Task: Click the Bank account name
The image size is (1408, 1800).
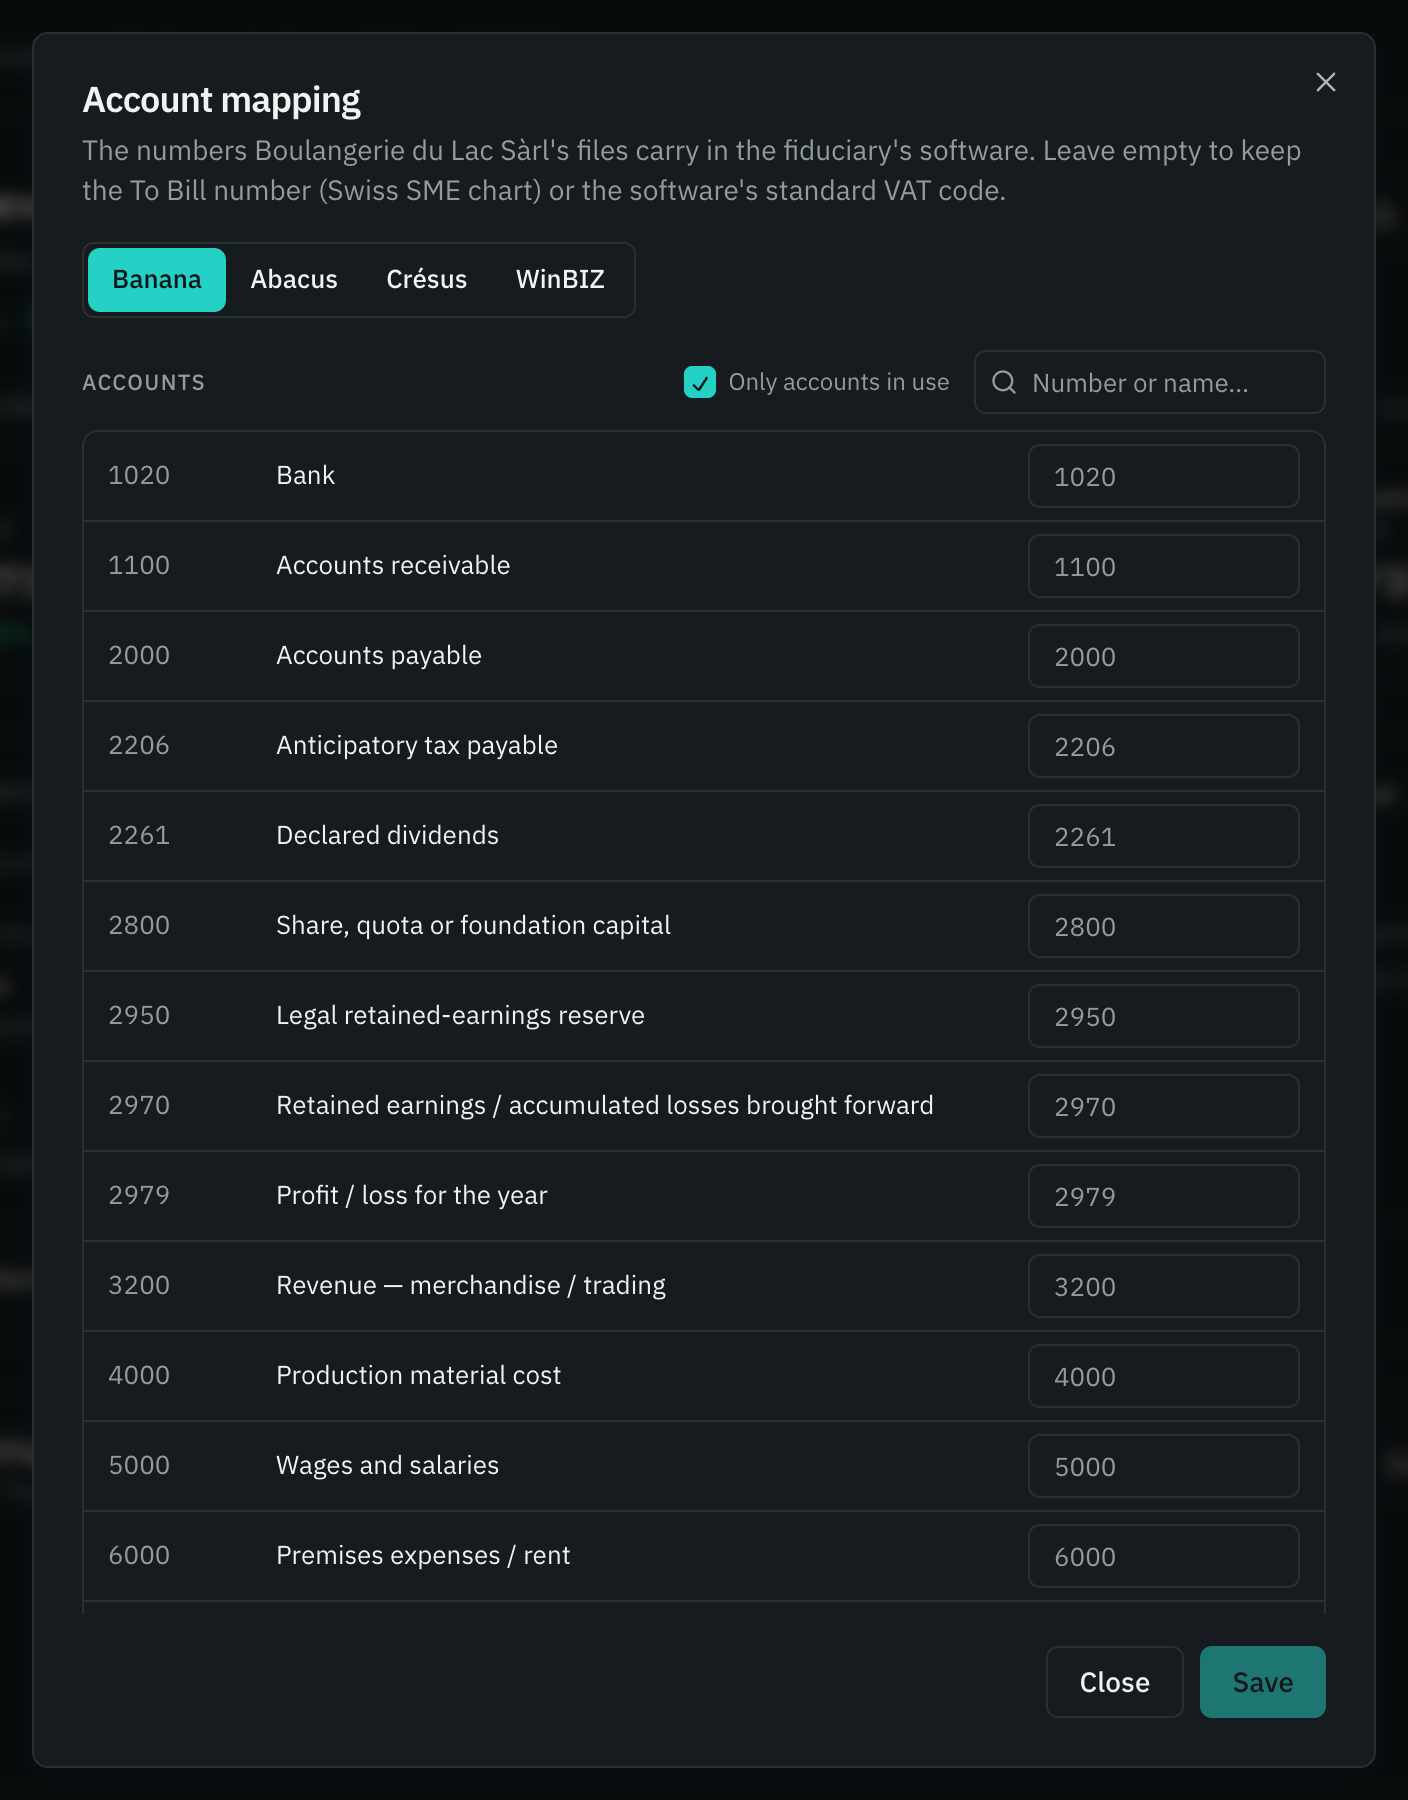Action: click(x=305, y=475)
